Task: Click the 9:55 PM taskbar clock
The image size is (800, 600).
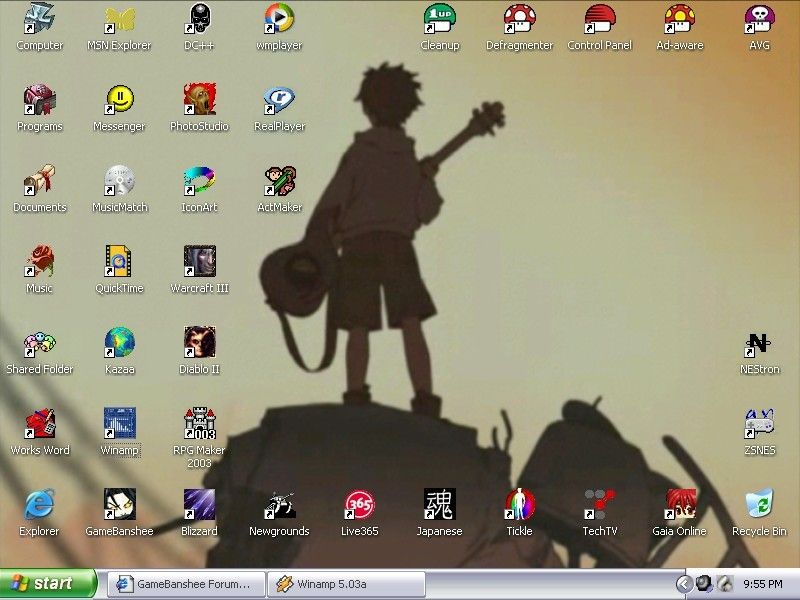Action: coord(763,584)
